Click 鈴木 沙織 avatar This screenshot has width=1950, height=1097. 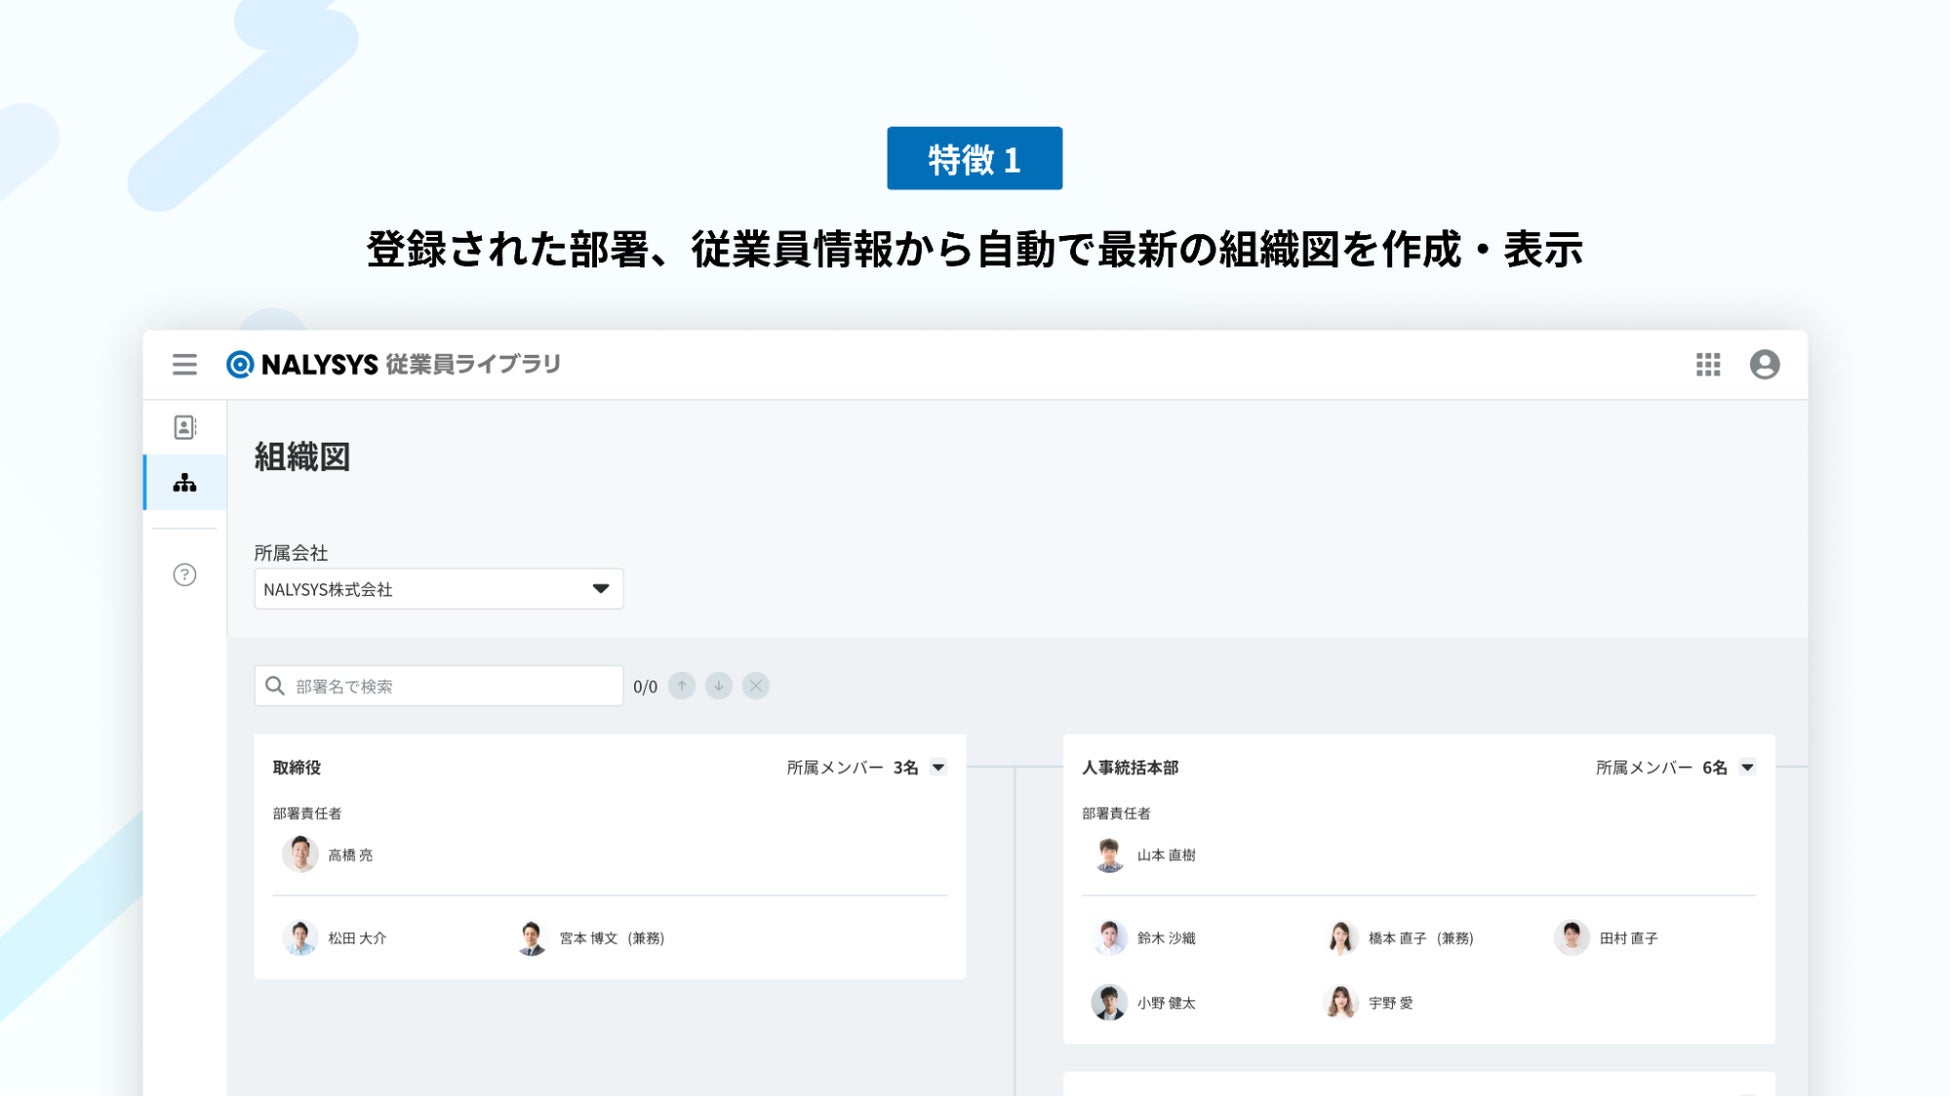[x=1109, y=938]
